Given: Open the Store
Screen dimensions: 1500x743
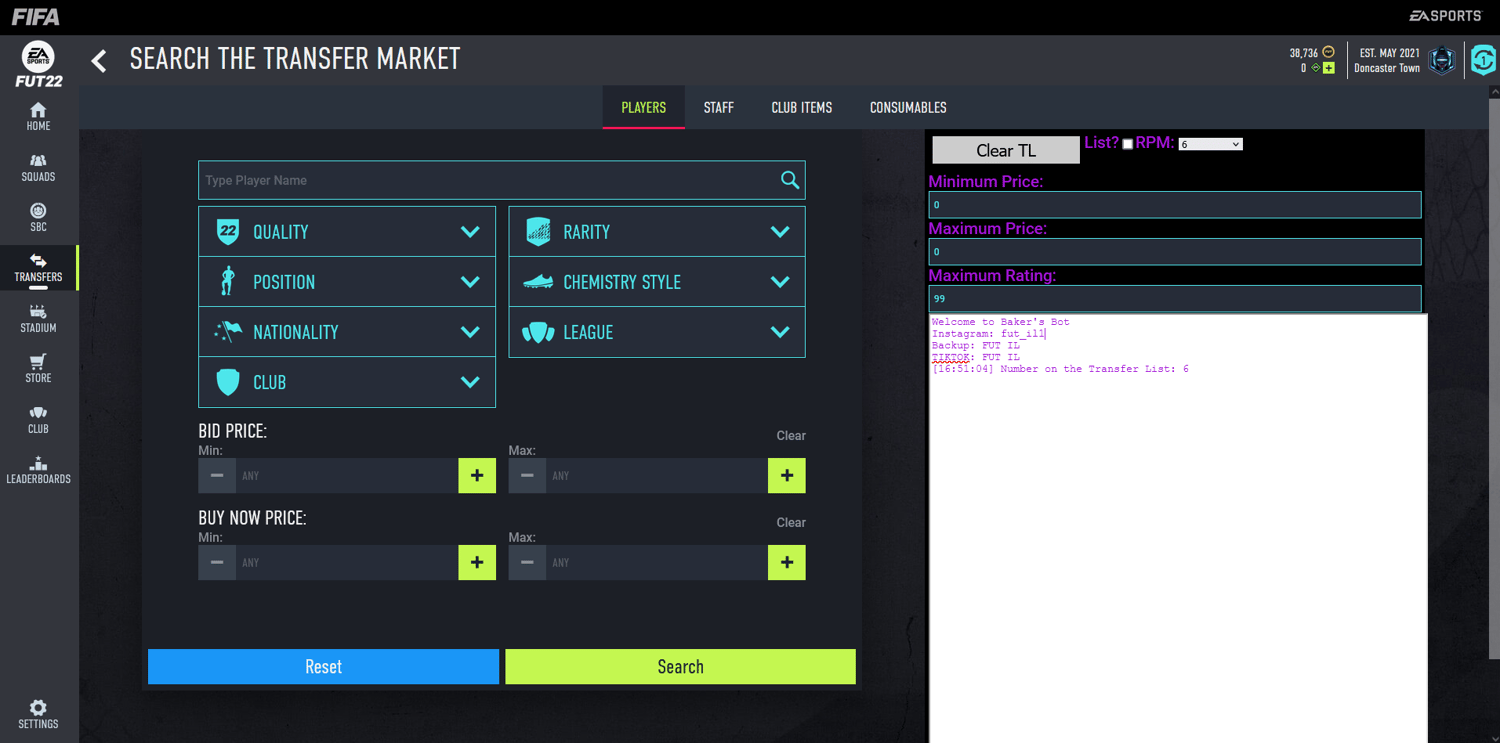Looking at the screenshot, I should point(38,369).
